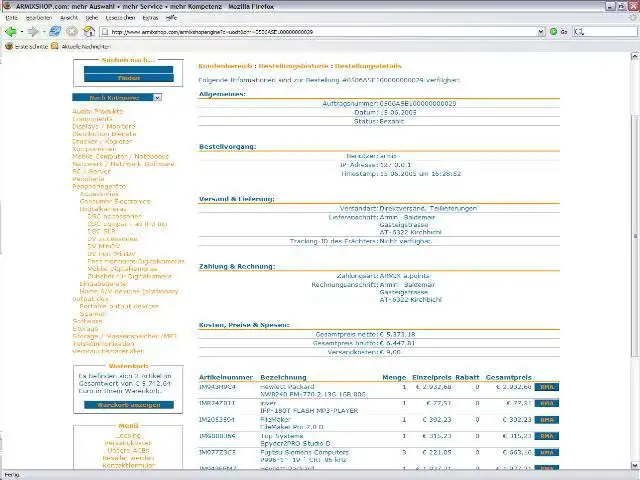The image size is (640, 480).
Task: Open 'Storage / Massenspeicher' category
Action: pos(124,336)
